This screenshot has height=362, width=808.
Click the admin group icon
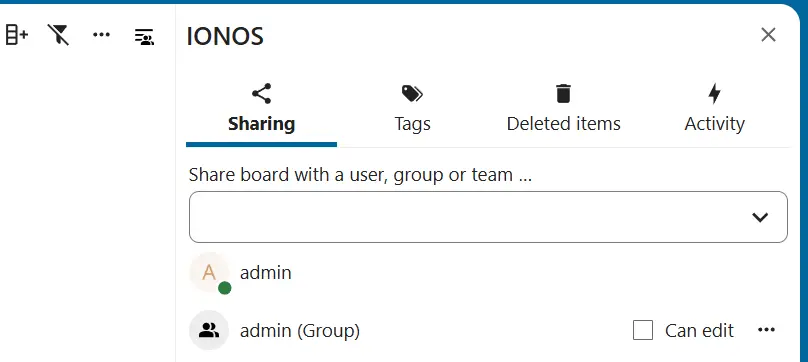point(209,330)
